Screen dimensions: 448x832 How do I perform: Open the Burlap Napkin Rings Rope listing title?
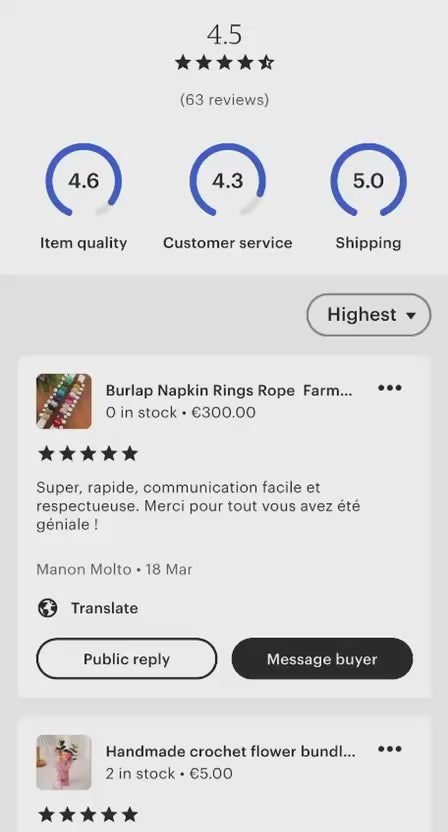click(x=229, y=391)
